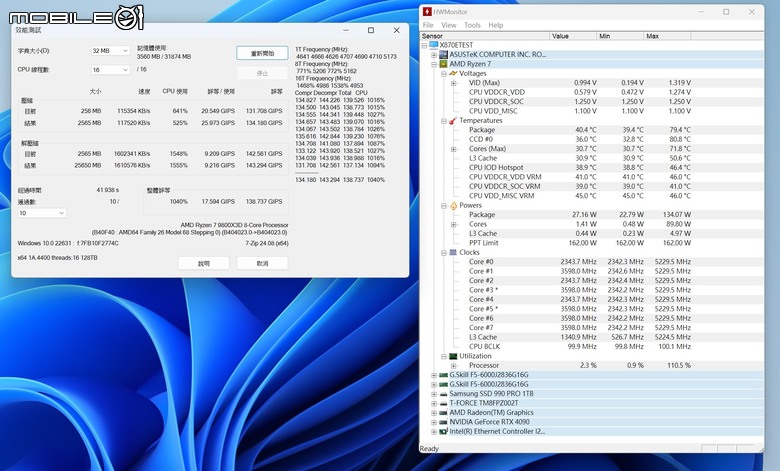Image resolution: width=780 pixels, height=471 pixels.
Task: Click the Ready status bar text
Action: point(429,449)
